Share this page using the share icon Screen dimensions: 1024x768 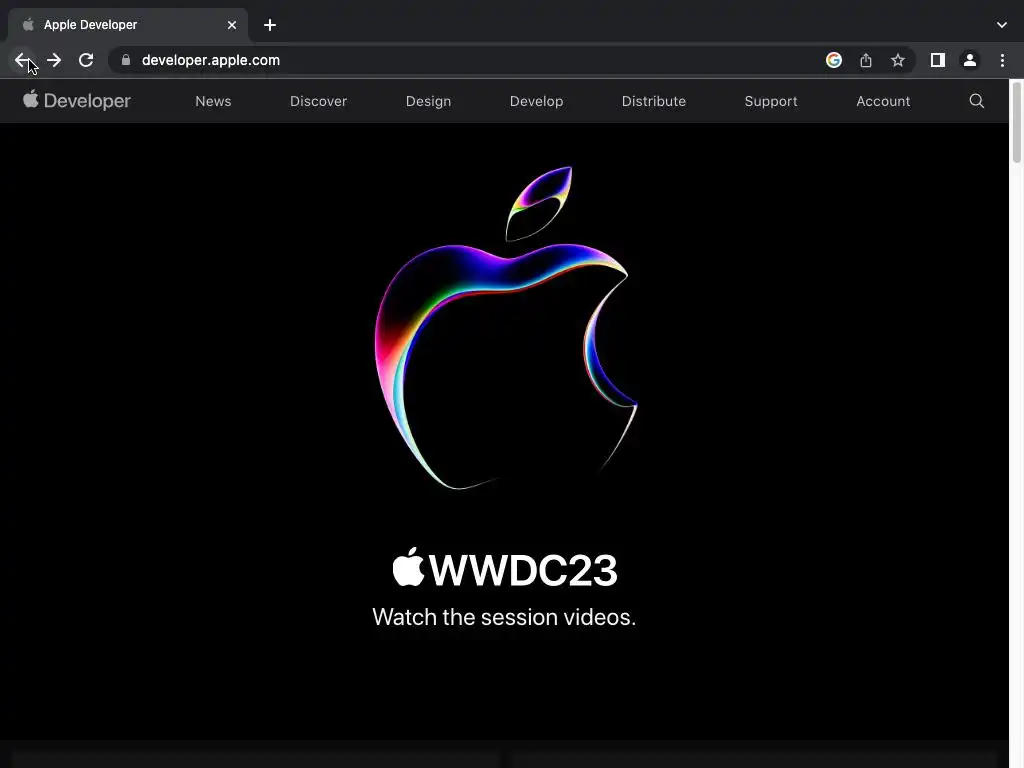(866, 60)
